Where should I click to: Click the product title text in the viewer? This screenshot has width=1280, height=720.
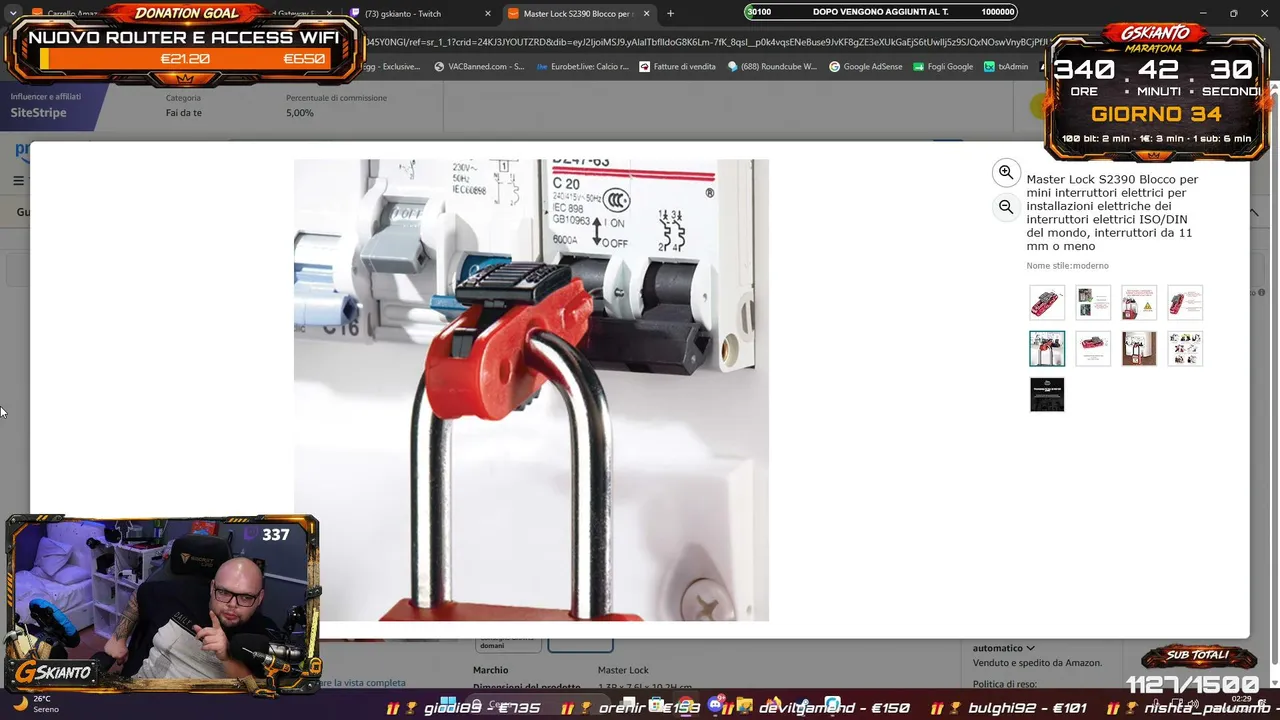tap(1112, 213)
